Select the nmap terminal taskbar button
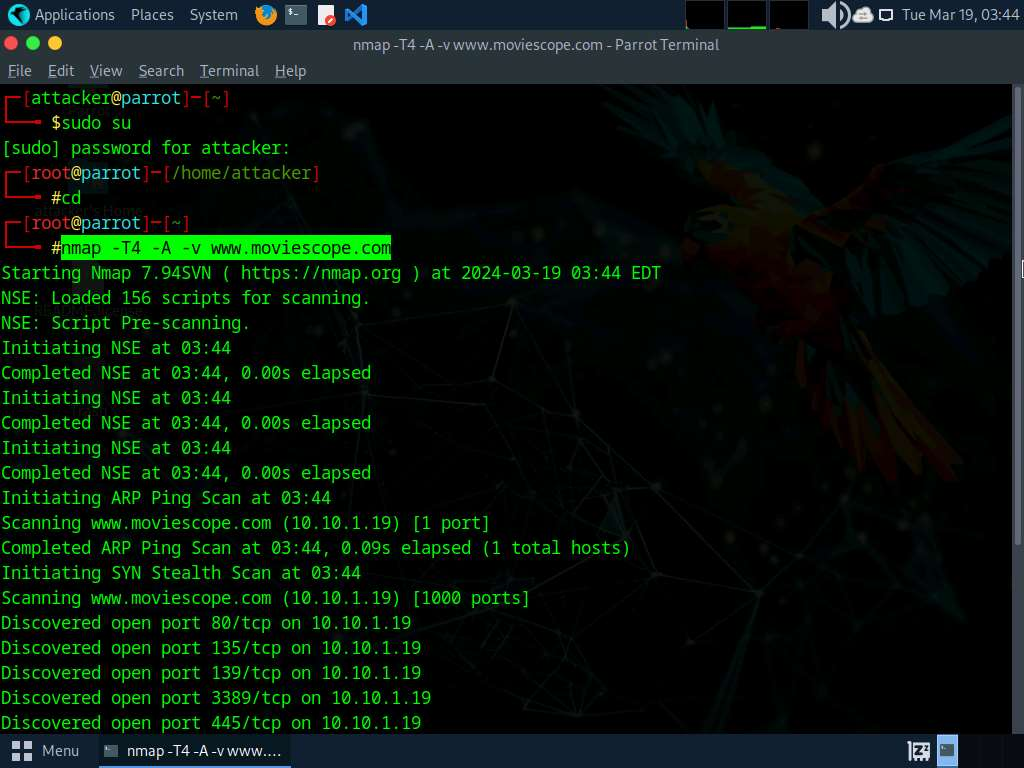 pyautogui.click(x=194, y=750)
